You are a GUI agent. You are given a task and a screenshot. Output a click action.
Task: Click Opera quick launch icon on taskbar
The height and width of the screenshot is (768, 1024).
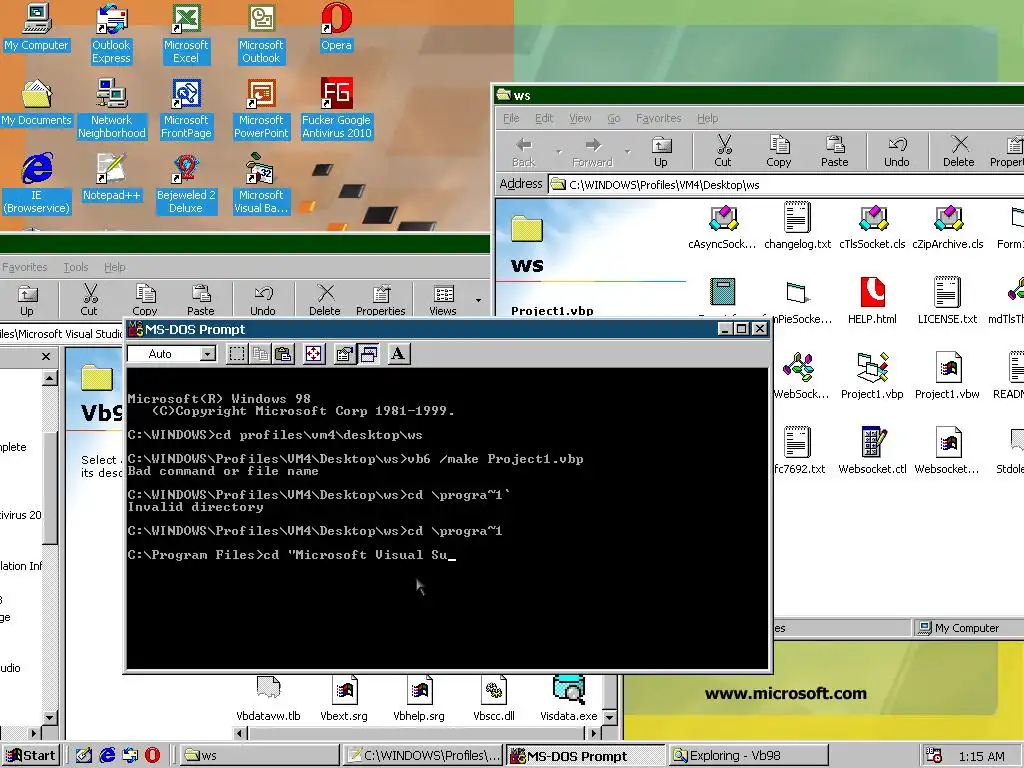tap(152, 756)
